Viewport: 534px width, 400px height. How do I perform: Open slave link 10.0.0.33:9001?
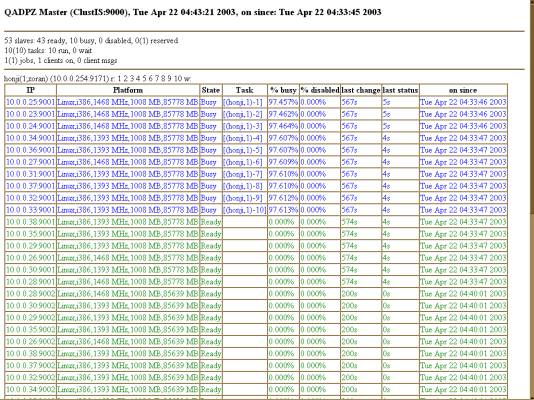pyautogui.click(x=30, y=210)
